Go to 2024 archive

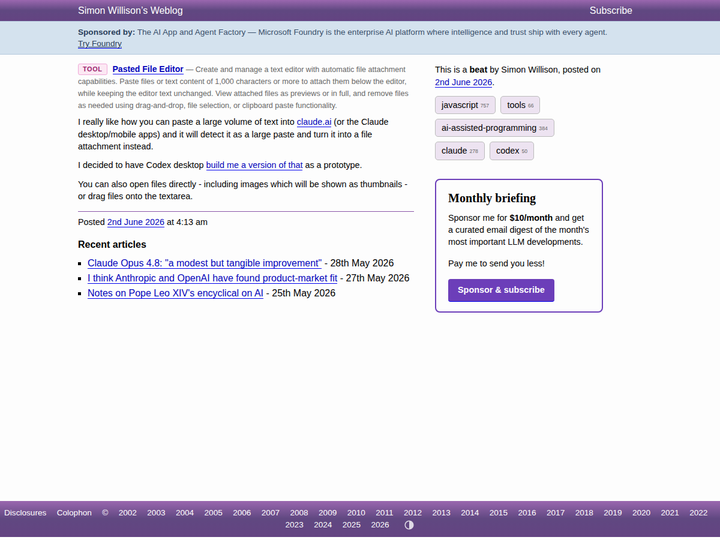[323, 525]
